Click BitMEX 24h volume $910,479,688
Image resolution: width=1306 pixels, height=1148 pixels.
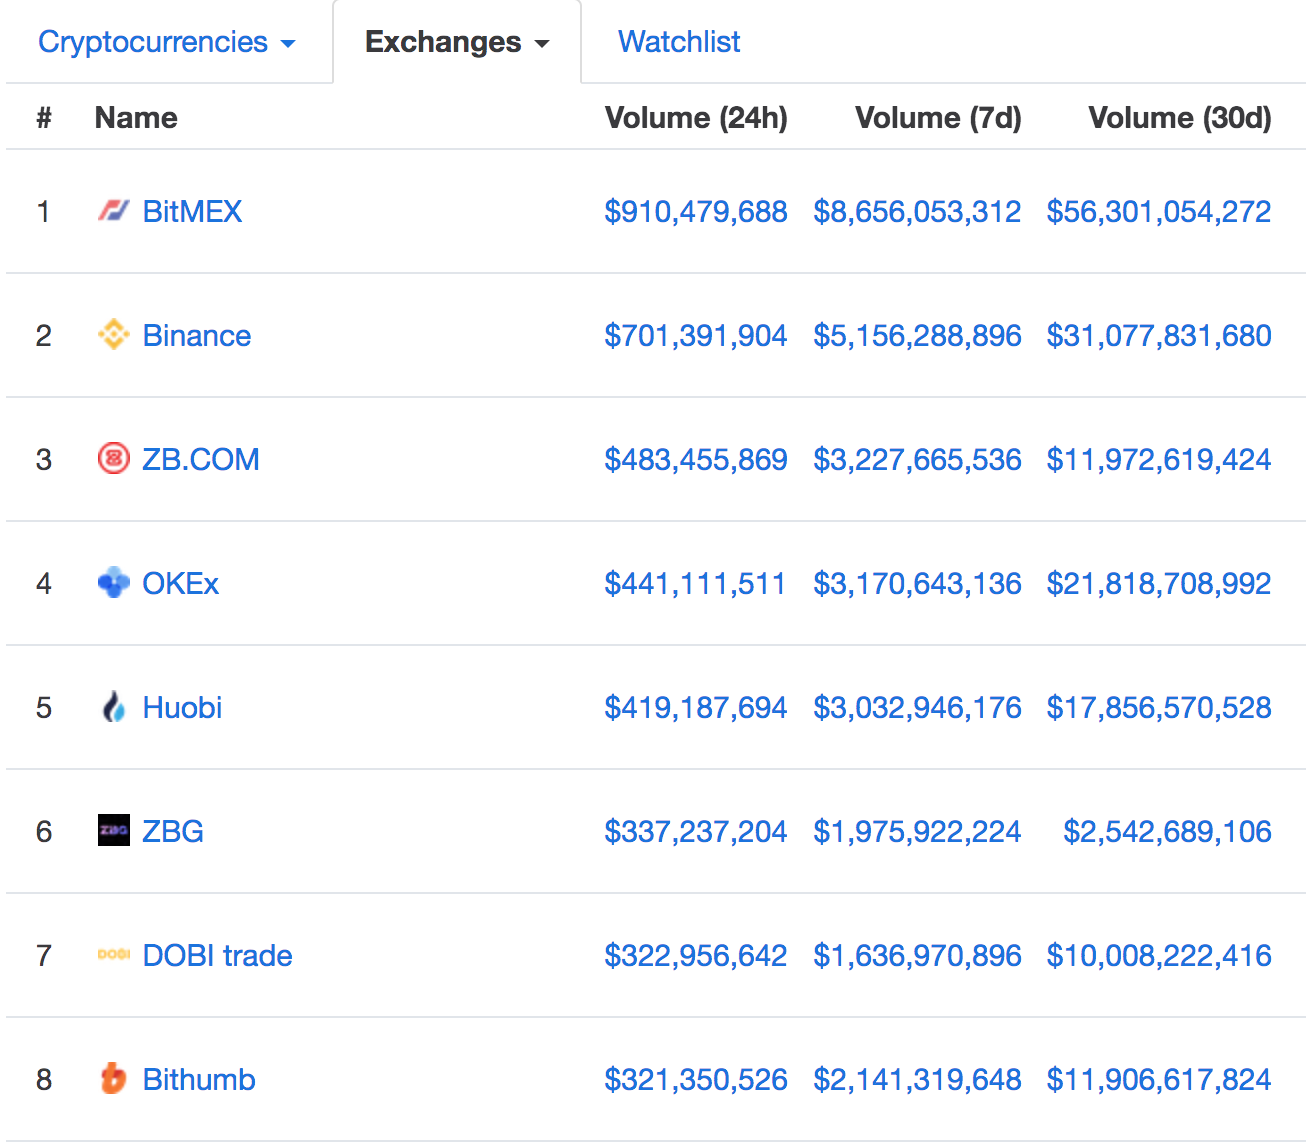[696, 211]
